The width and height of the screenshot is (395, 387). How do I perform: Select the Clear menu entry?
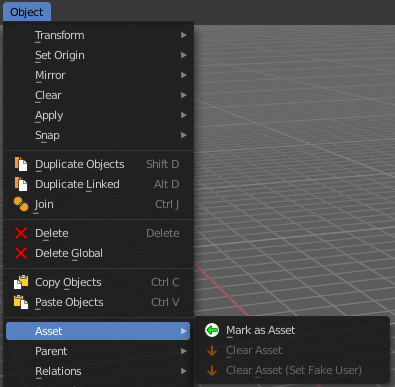click(98, 95)
